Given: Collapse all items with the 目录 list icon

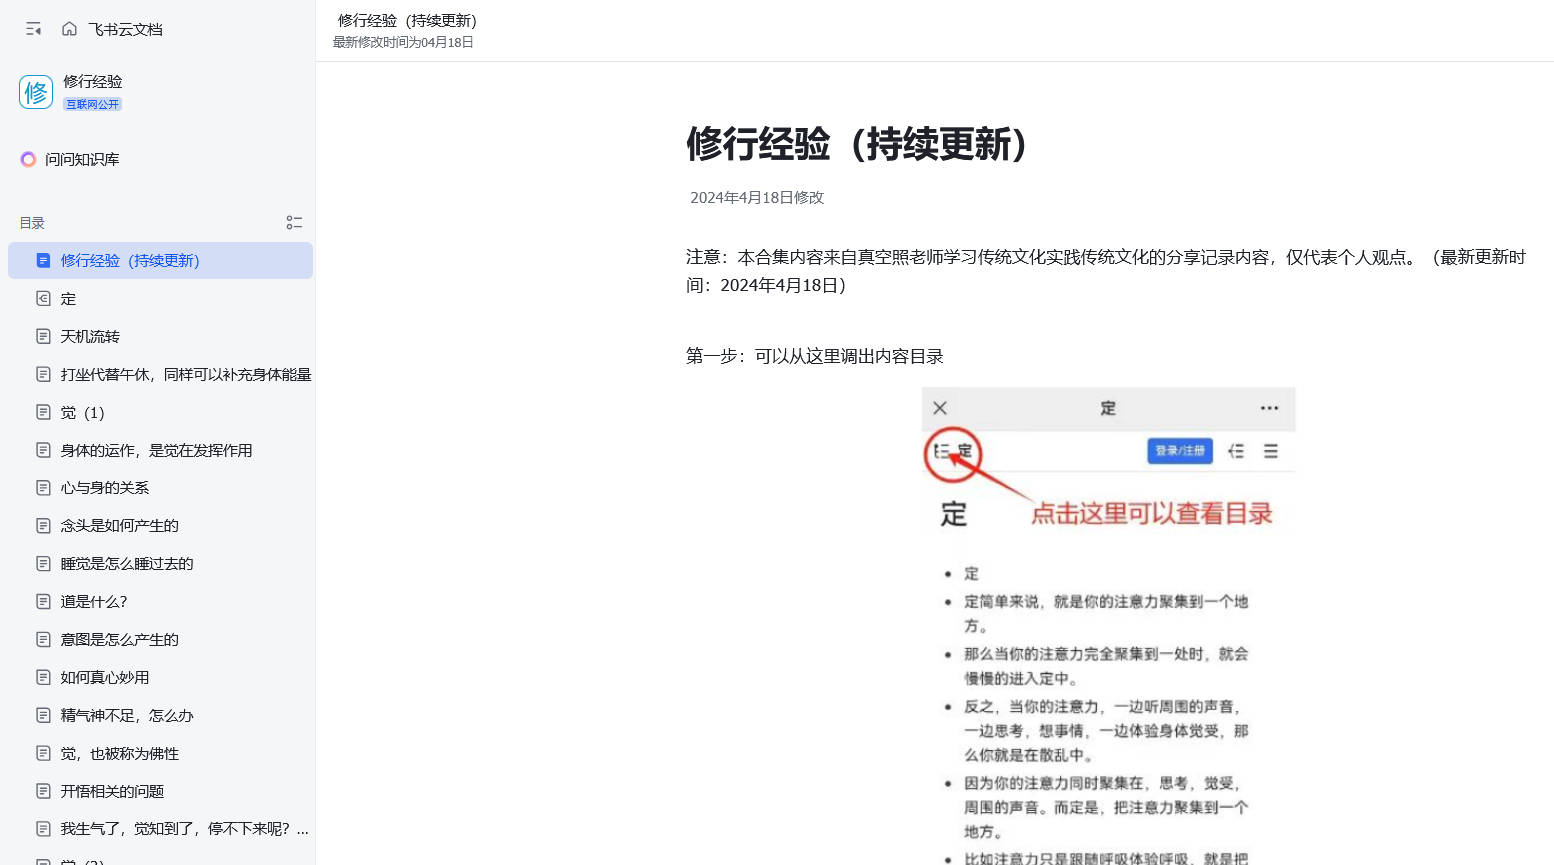Looking at the screenshot, I should point(294,223).
